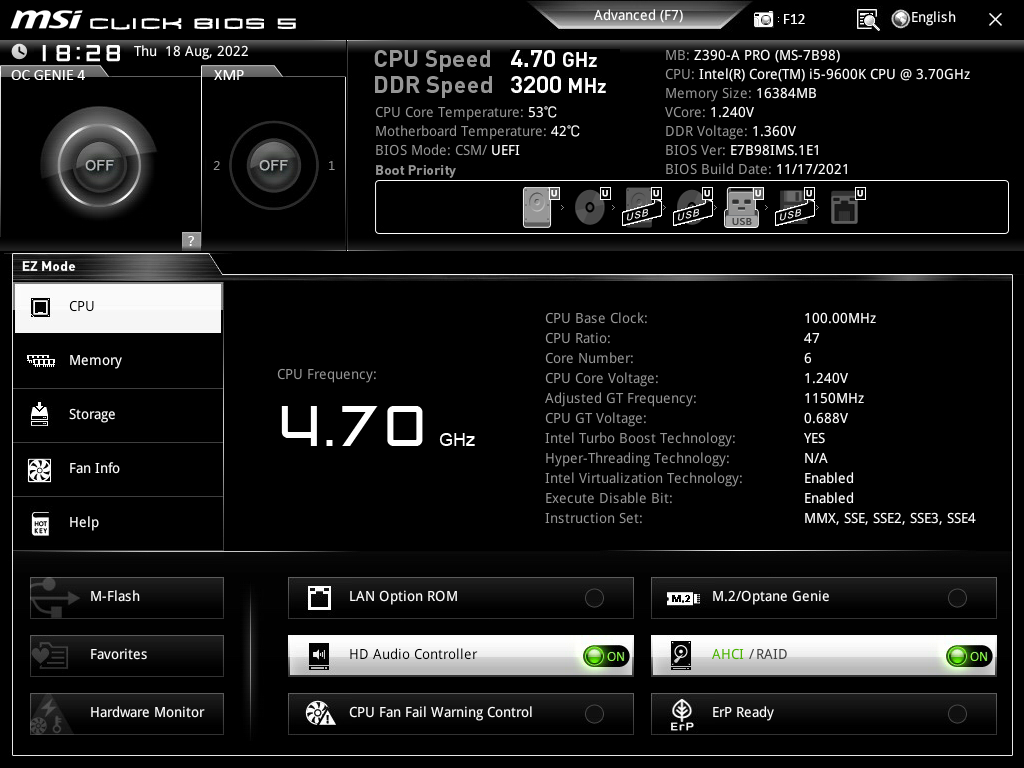
Task: Select the USB floppy boot device icon
Action: (793, 207)
